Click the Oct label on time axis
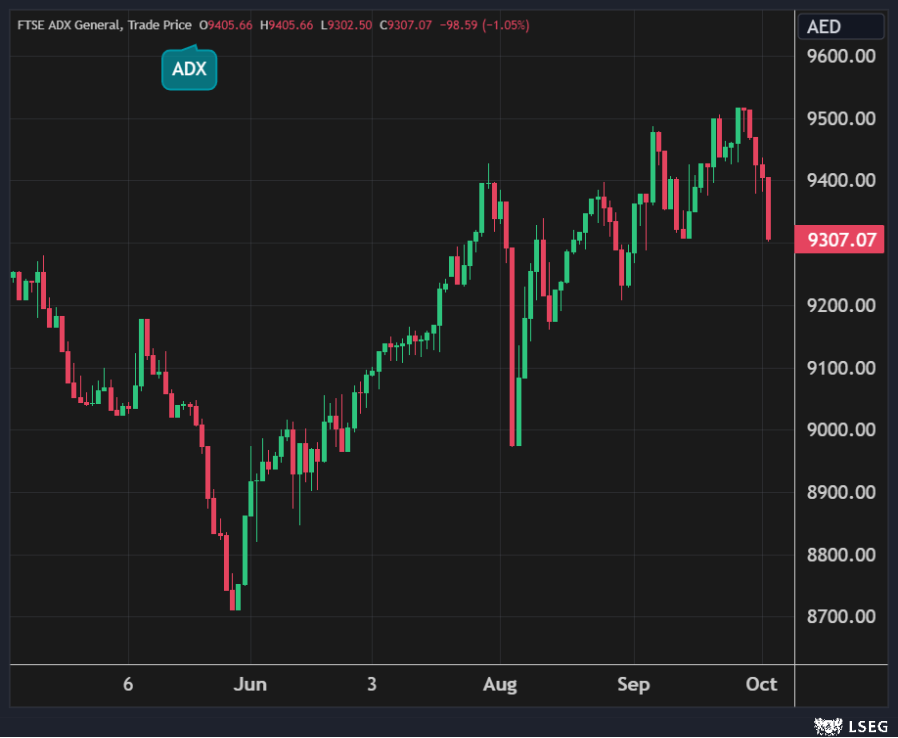The height and width of the screenshot is (738, 898). (x=762, y=685)
